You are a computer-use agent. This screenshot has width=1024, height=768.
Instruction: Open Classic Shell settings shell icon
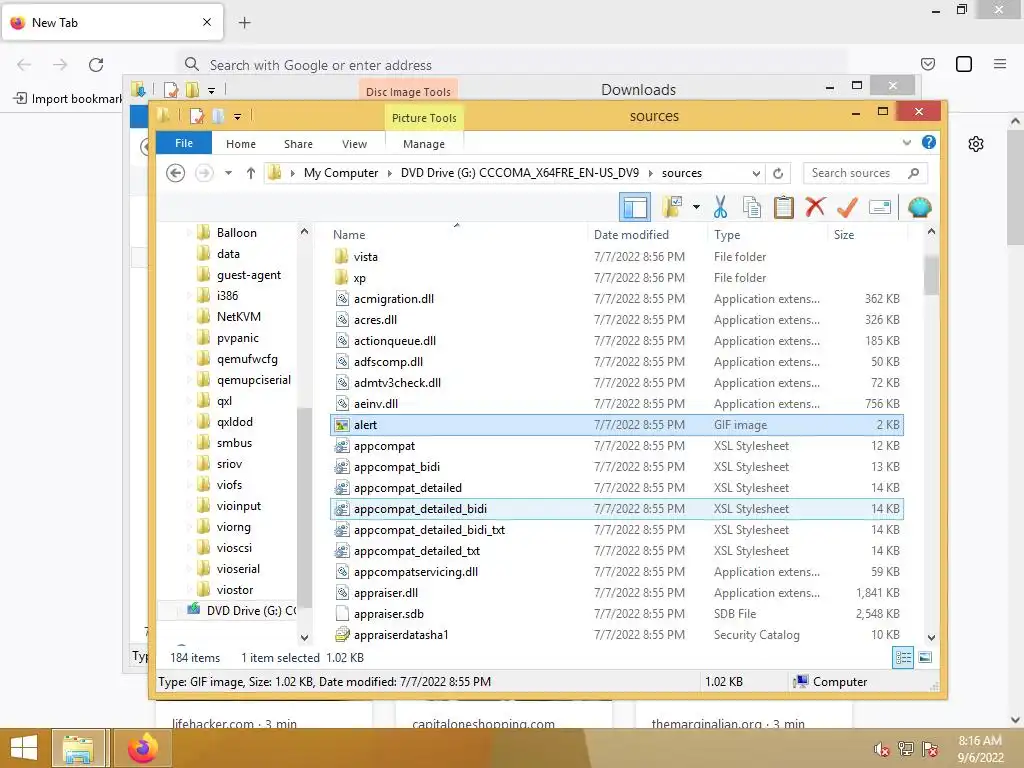pyautogui.click(x=920, y=208)
